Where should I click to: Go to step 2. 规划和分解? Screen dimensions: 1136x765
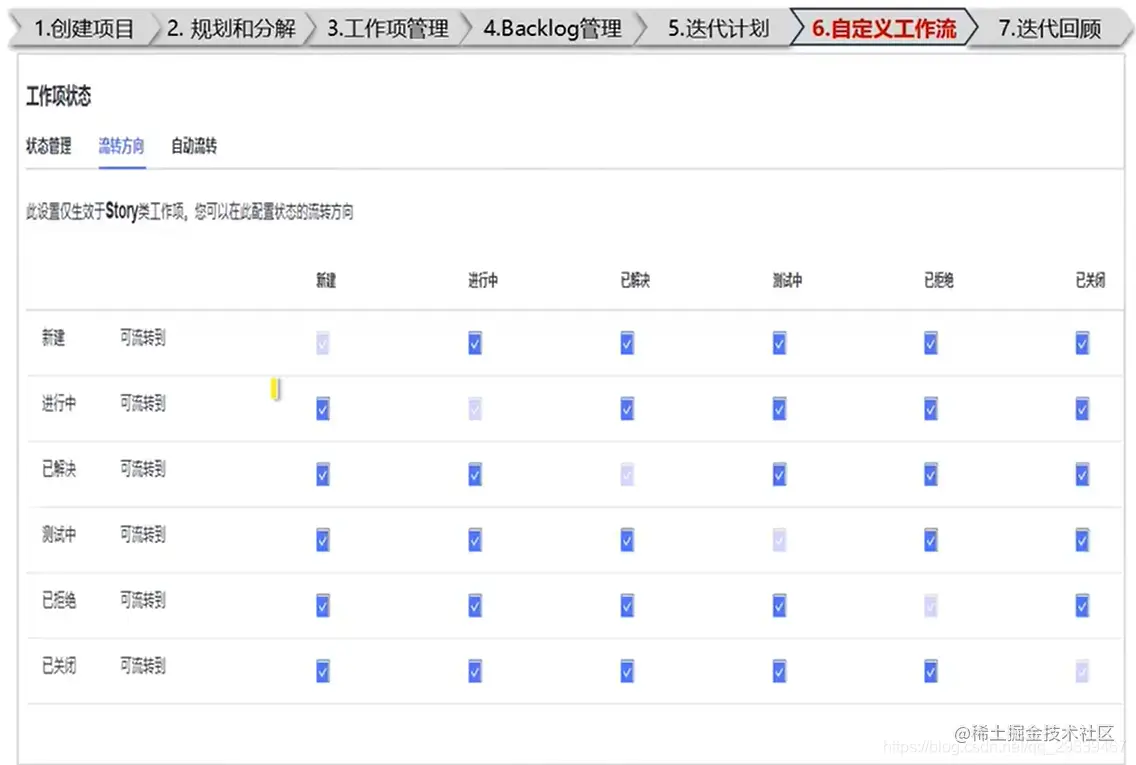[231, 28]
